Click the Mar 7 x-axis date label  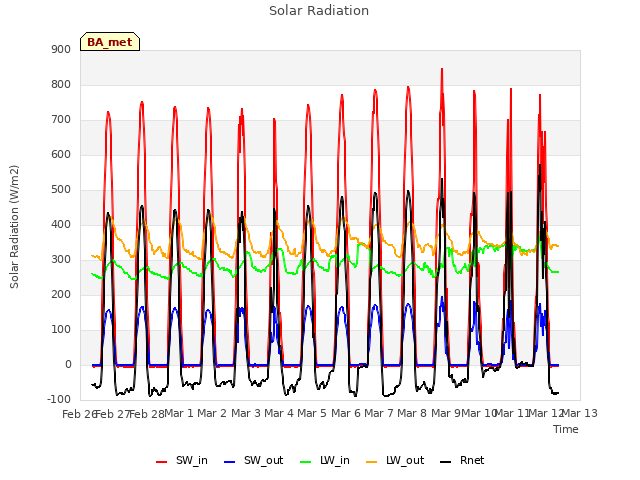pyautogui.click(x=379, y=413)
